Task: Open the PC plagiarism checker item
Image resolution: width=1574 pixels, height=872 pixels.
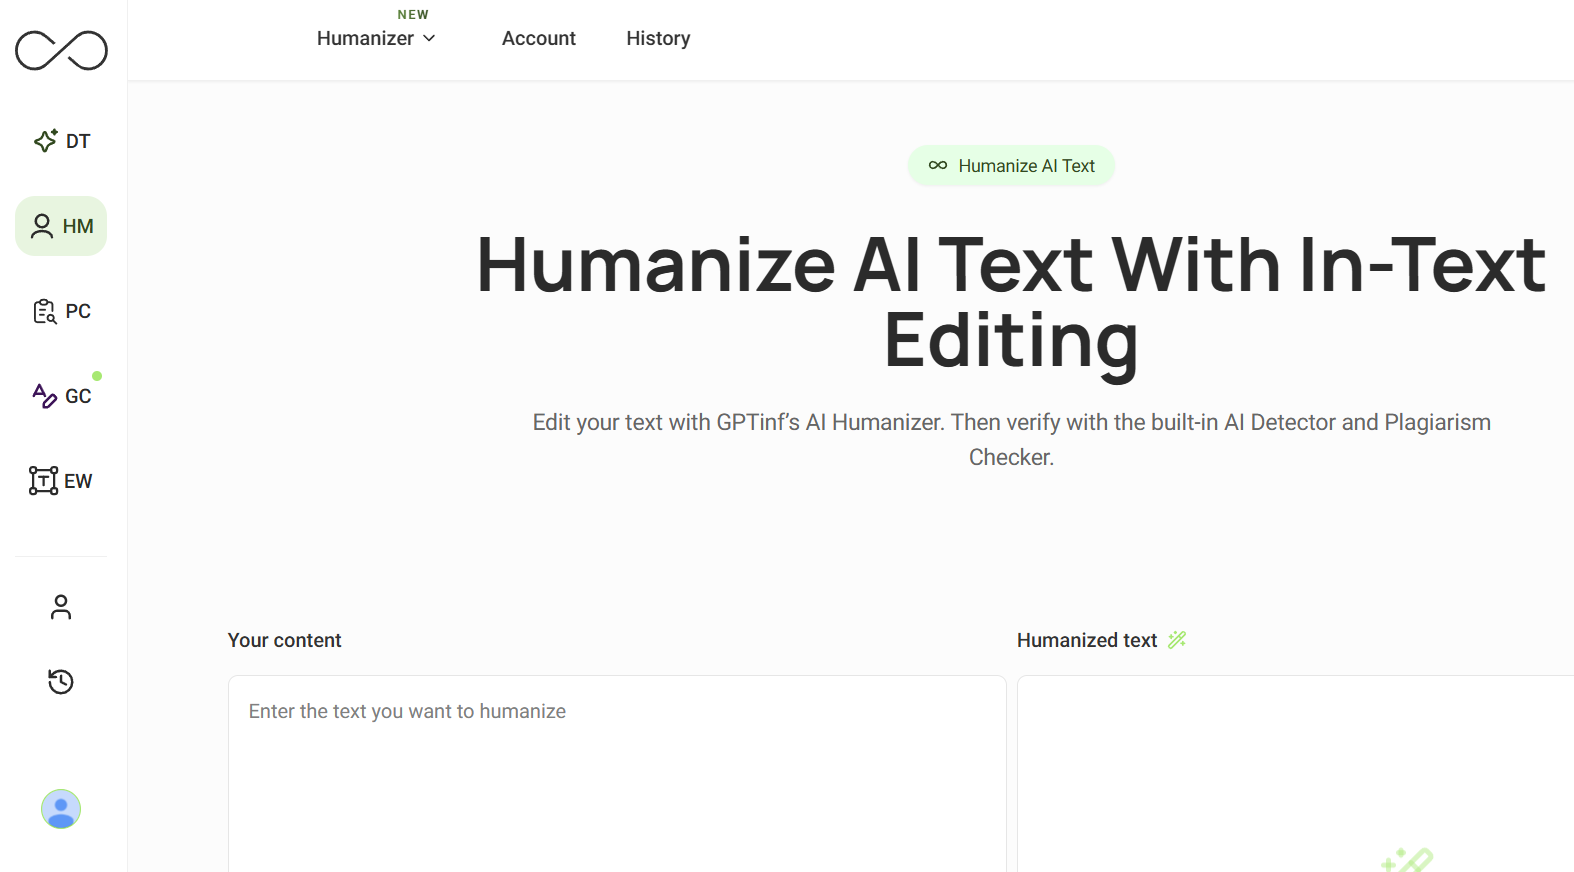Action: click(x=61, y=311)
